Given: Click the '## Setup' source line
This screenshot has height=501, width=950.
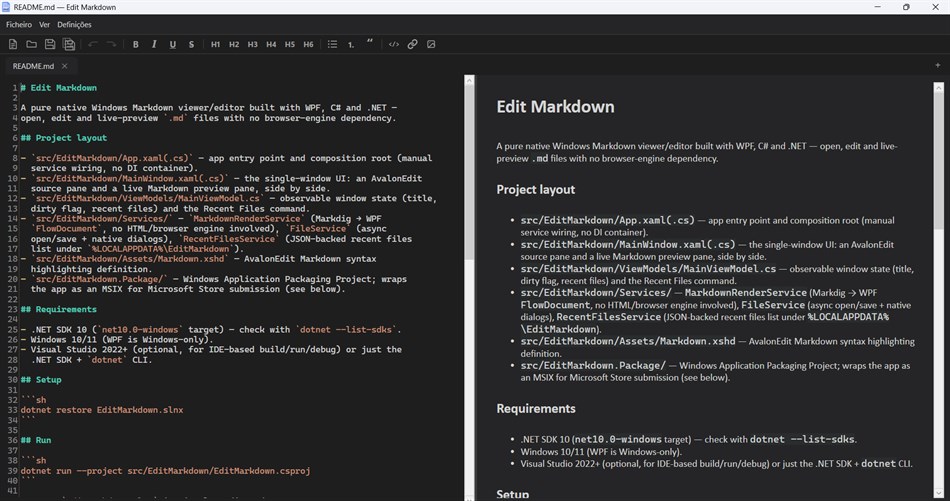Looking at the screenshot, I should (x=41, y=380).
